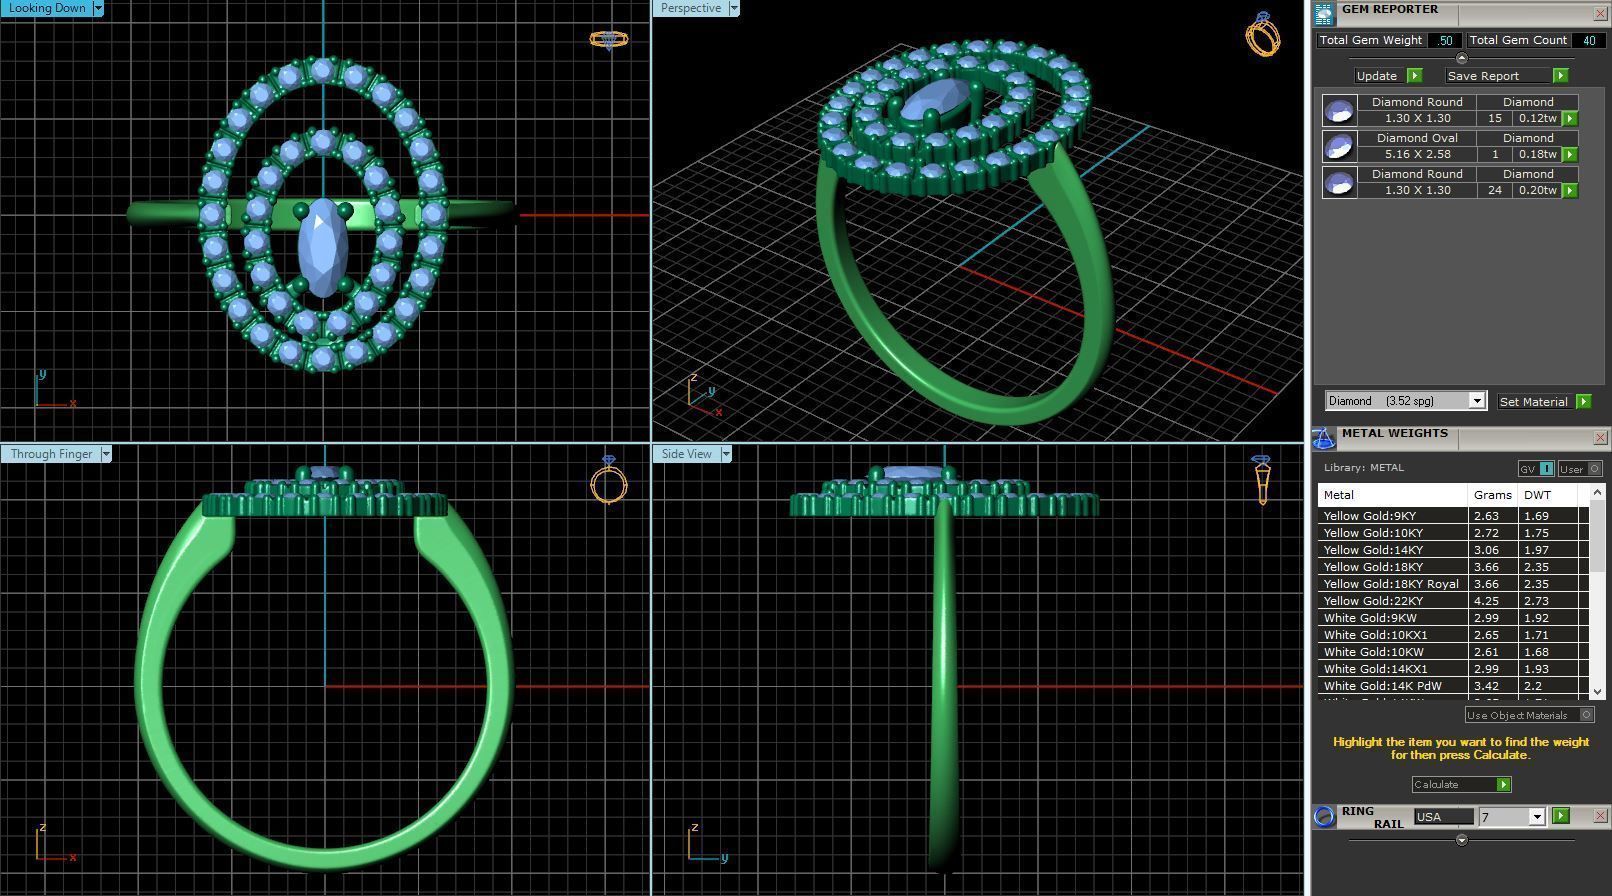The height and width of the screenshot is (896, 1612).
Task: Select the Yellow Gold:22KY row
Action: (x=1453, y=601)
